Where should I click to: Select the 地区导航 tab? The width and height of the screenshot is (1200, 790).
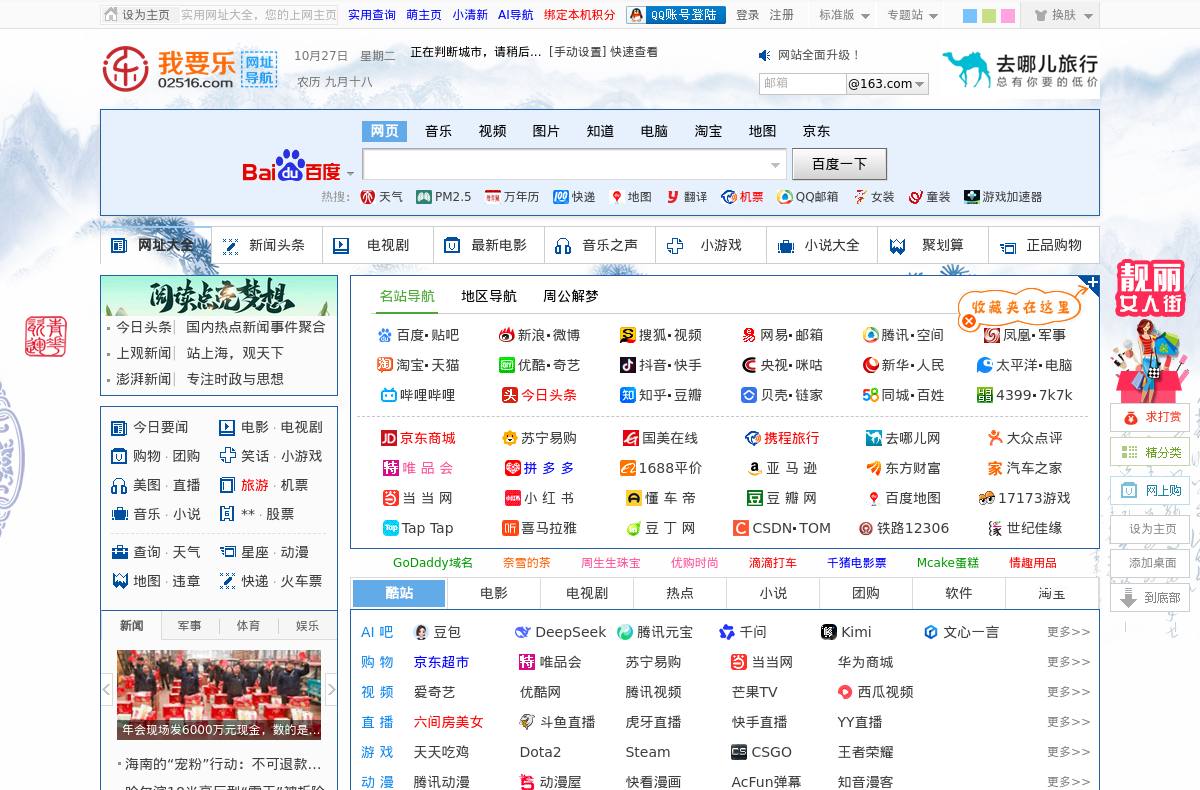point(489,296)
